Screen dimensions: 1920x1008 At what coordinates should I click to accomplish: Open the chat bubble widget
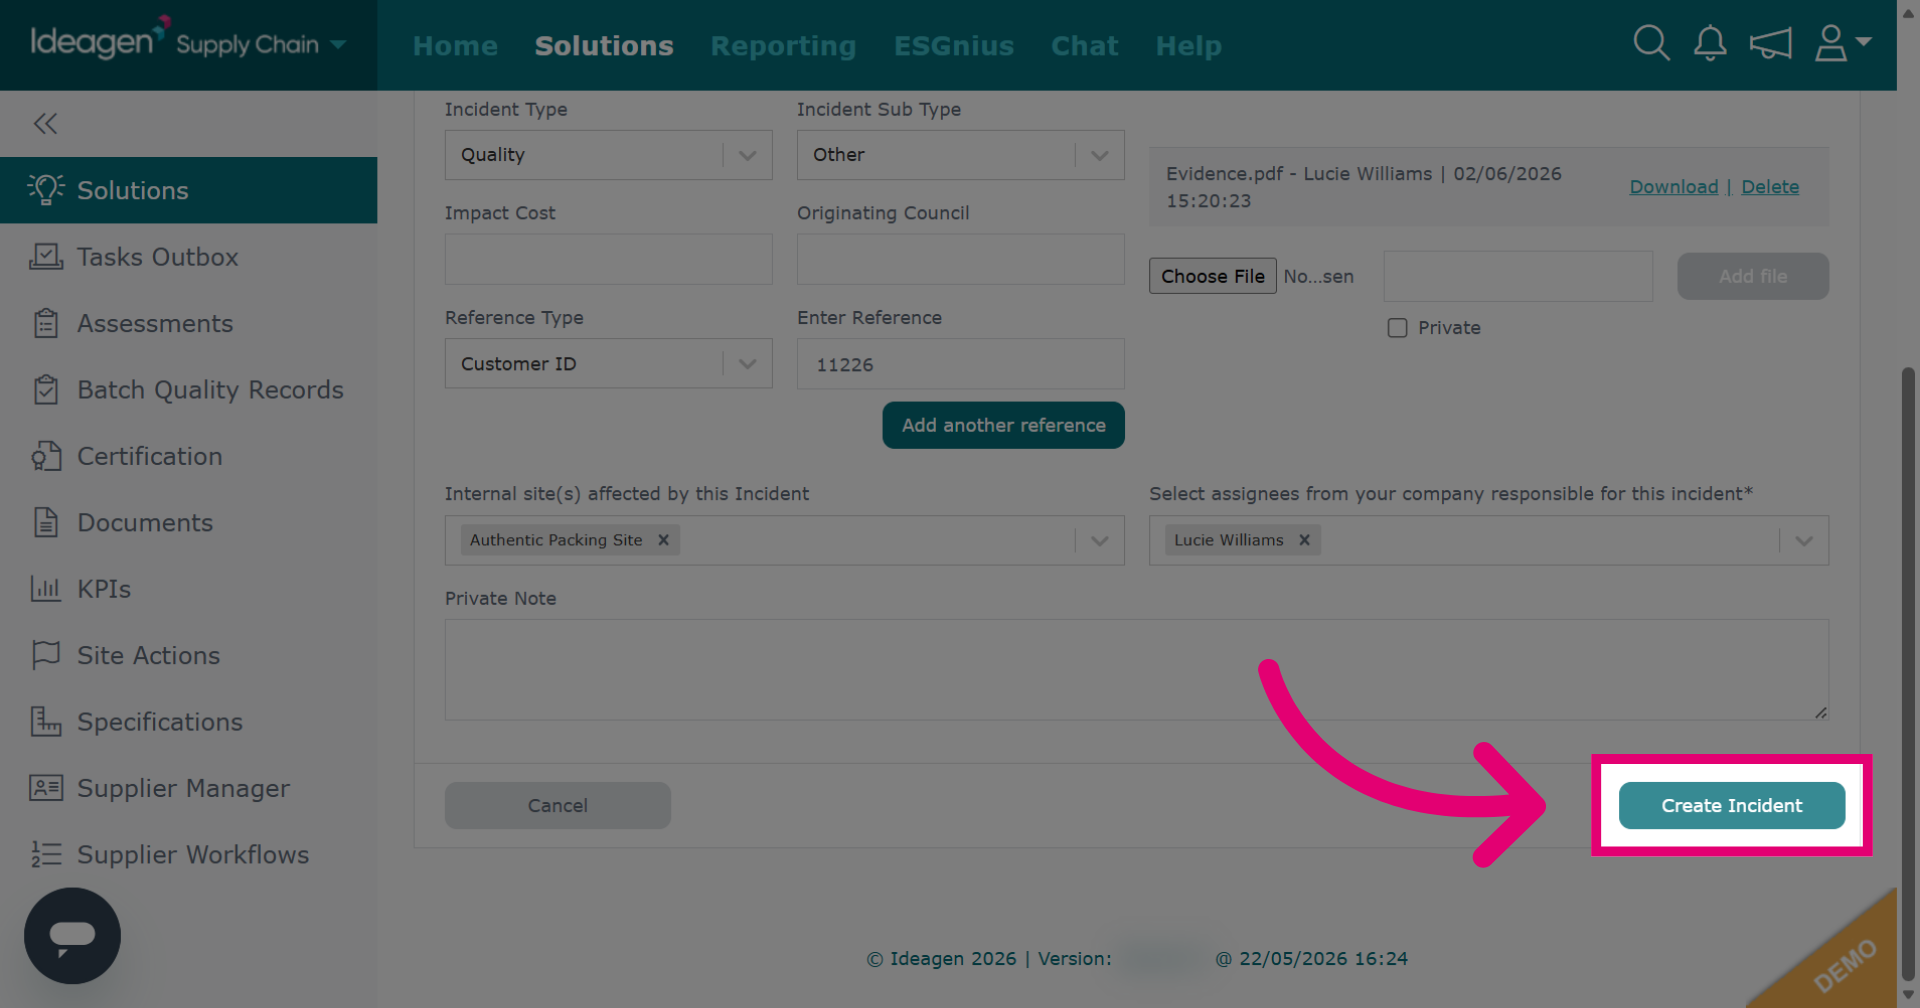click(72, 935)
